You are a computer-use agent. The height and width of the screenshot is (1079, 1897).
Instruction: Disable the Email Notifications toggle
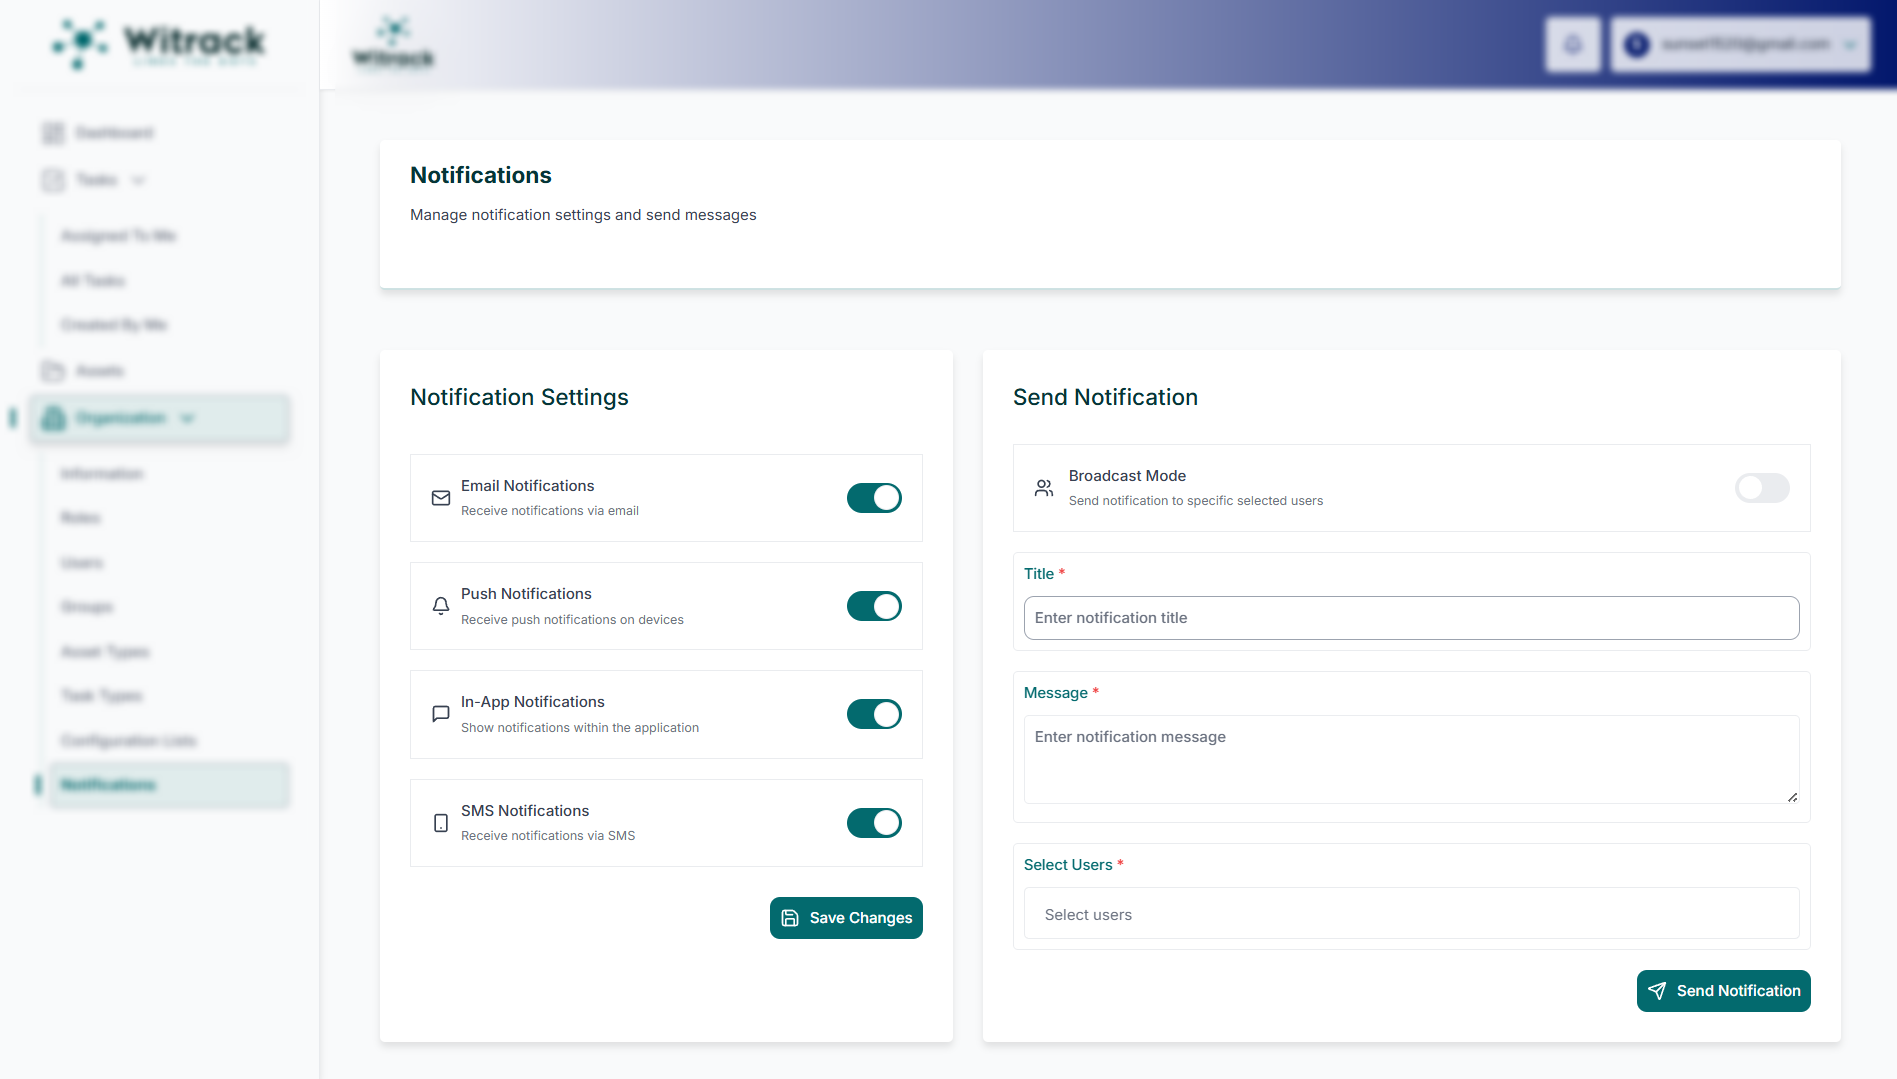point(873,498)
